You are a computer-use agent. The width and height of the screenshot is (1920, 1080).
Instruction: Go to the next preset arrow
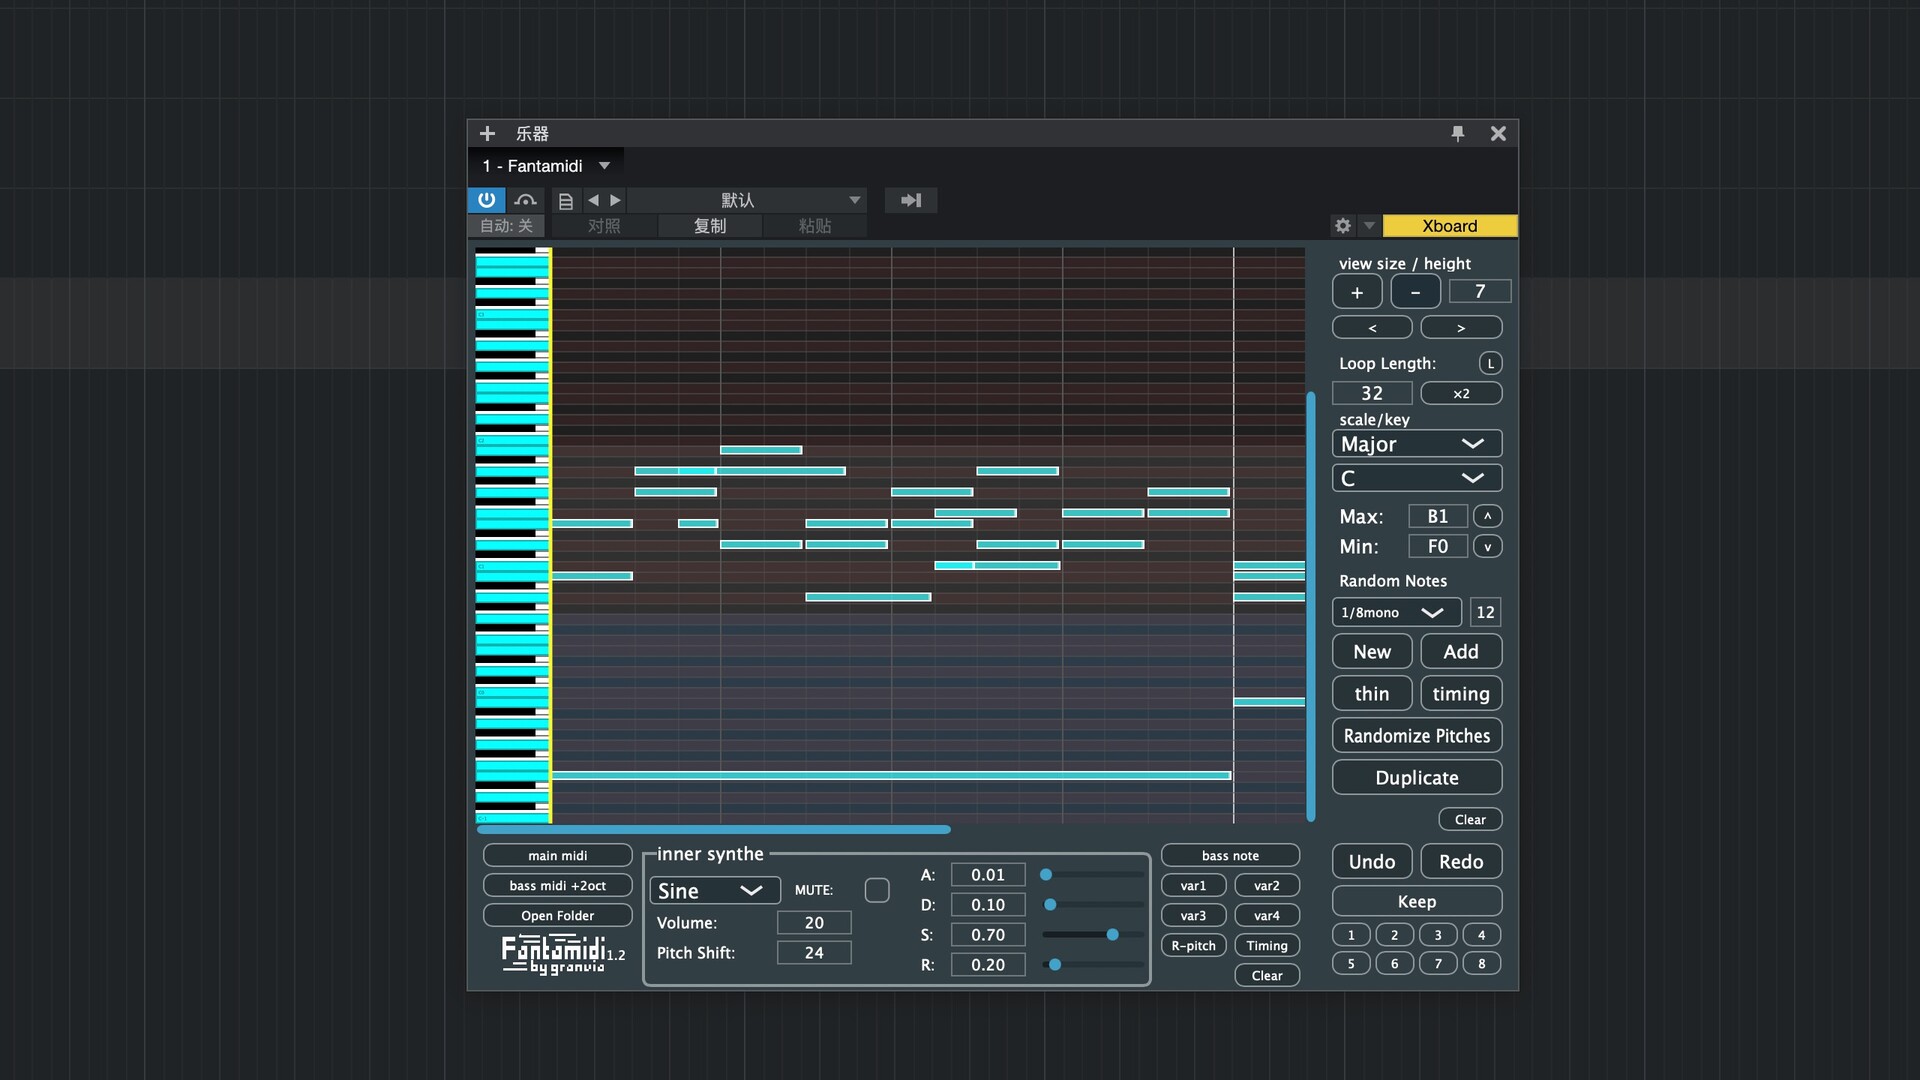coord(616,201)
